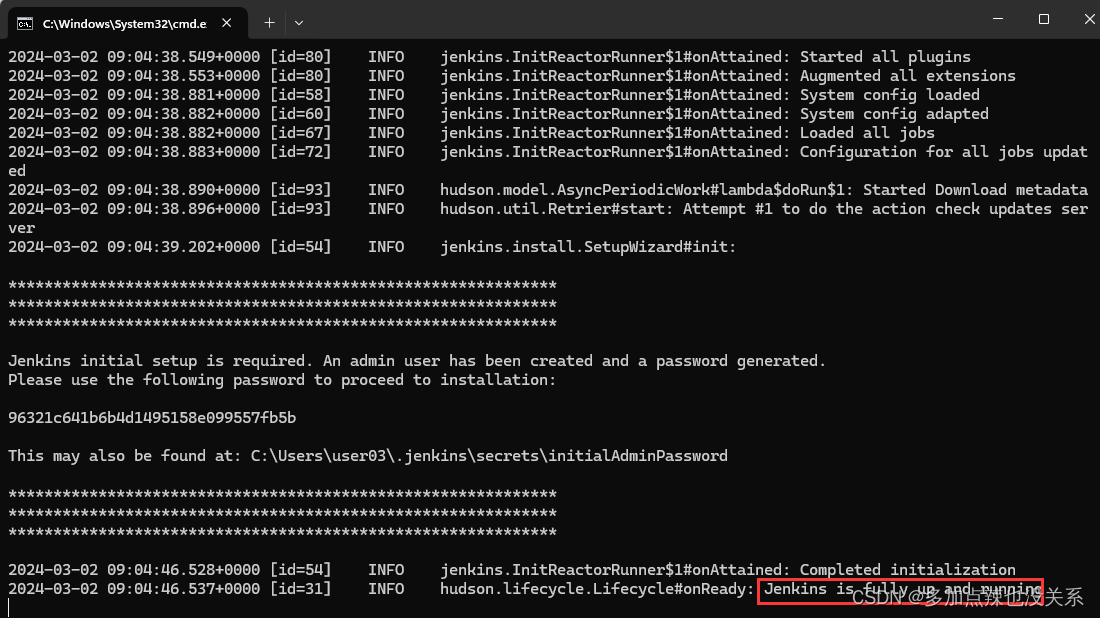Screen dimensions: 1100x618
Task: Click the timestamp 2024-03-02 09:04:46.528+0000
Action: click(x=134, y=570)
